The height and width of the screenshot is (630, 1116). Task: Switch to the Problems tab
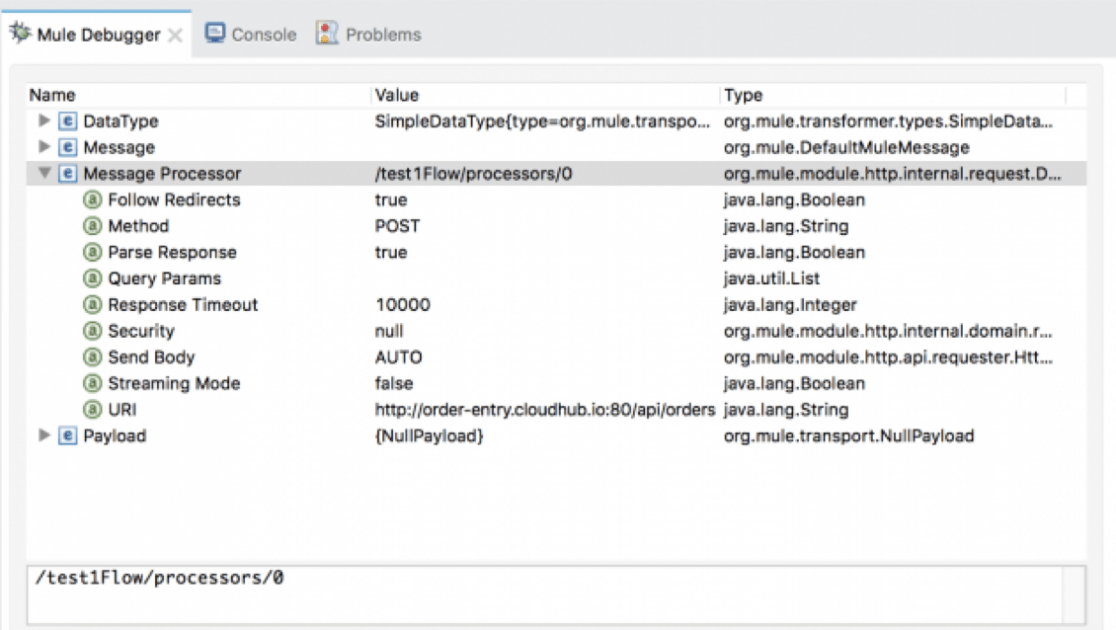coord(383,33)
